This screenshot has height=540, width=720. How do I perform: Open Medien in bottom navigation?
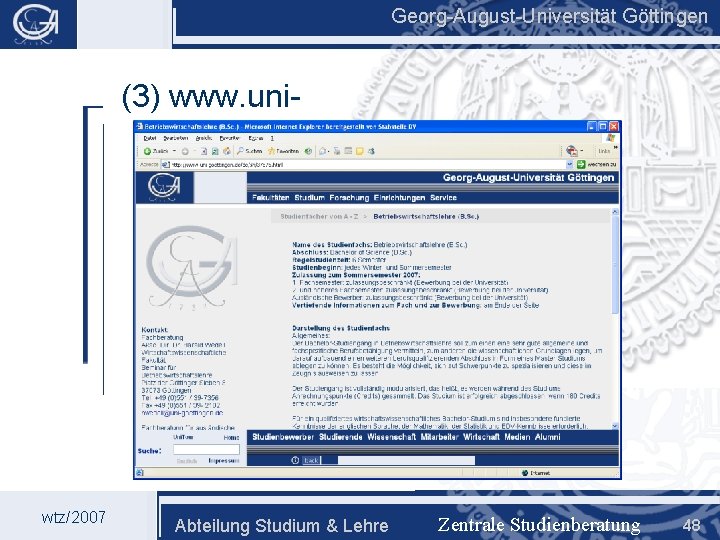click(517, 437)
